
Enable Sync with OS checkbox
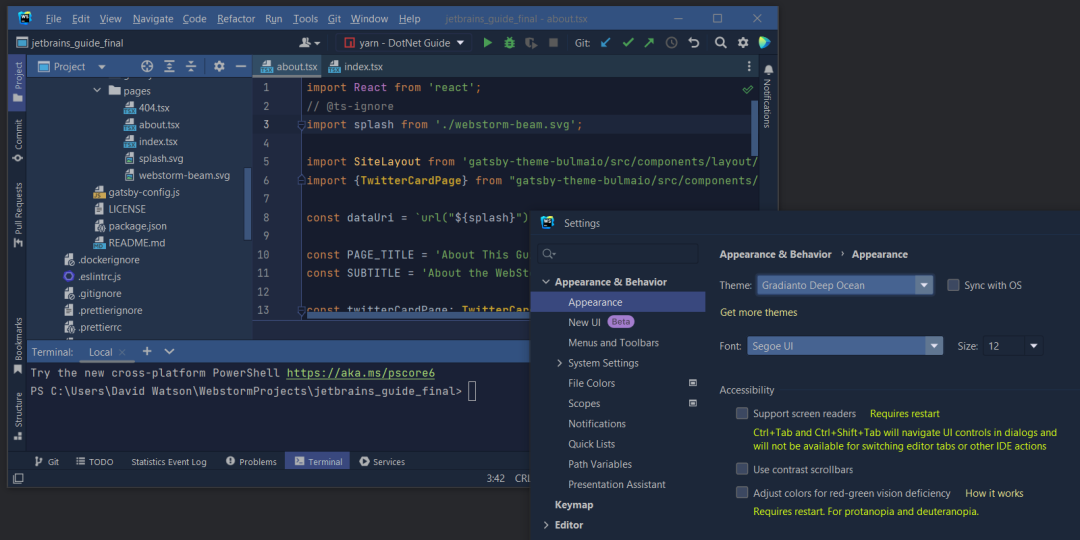(953, 285)
